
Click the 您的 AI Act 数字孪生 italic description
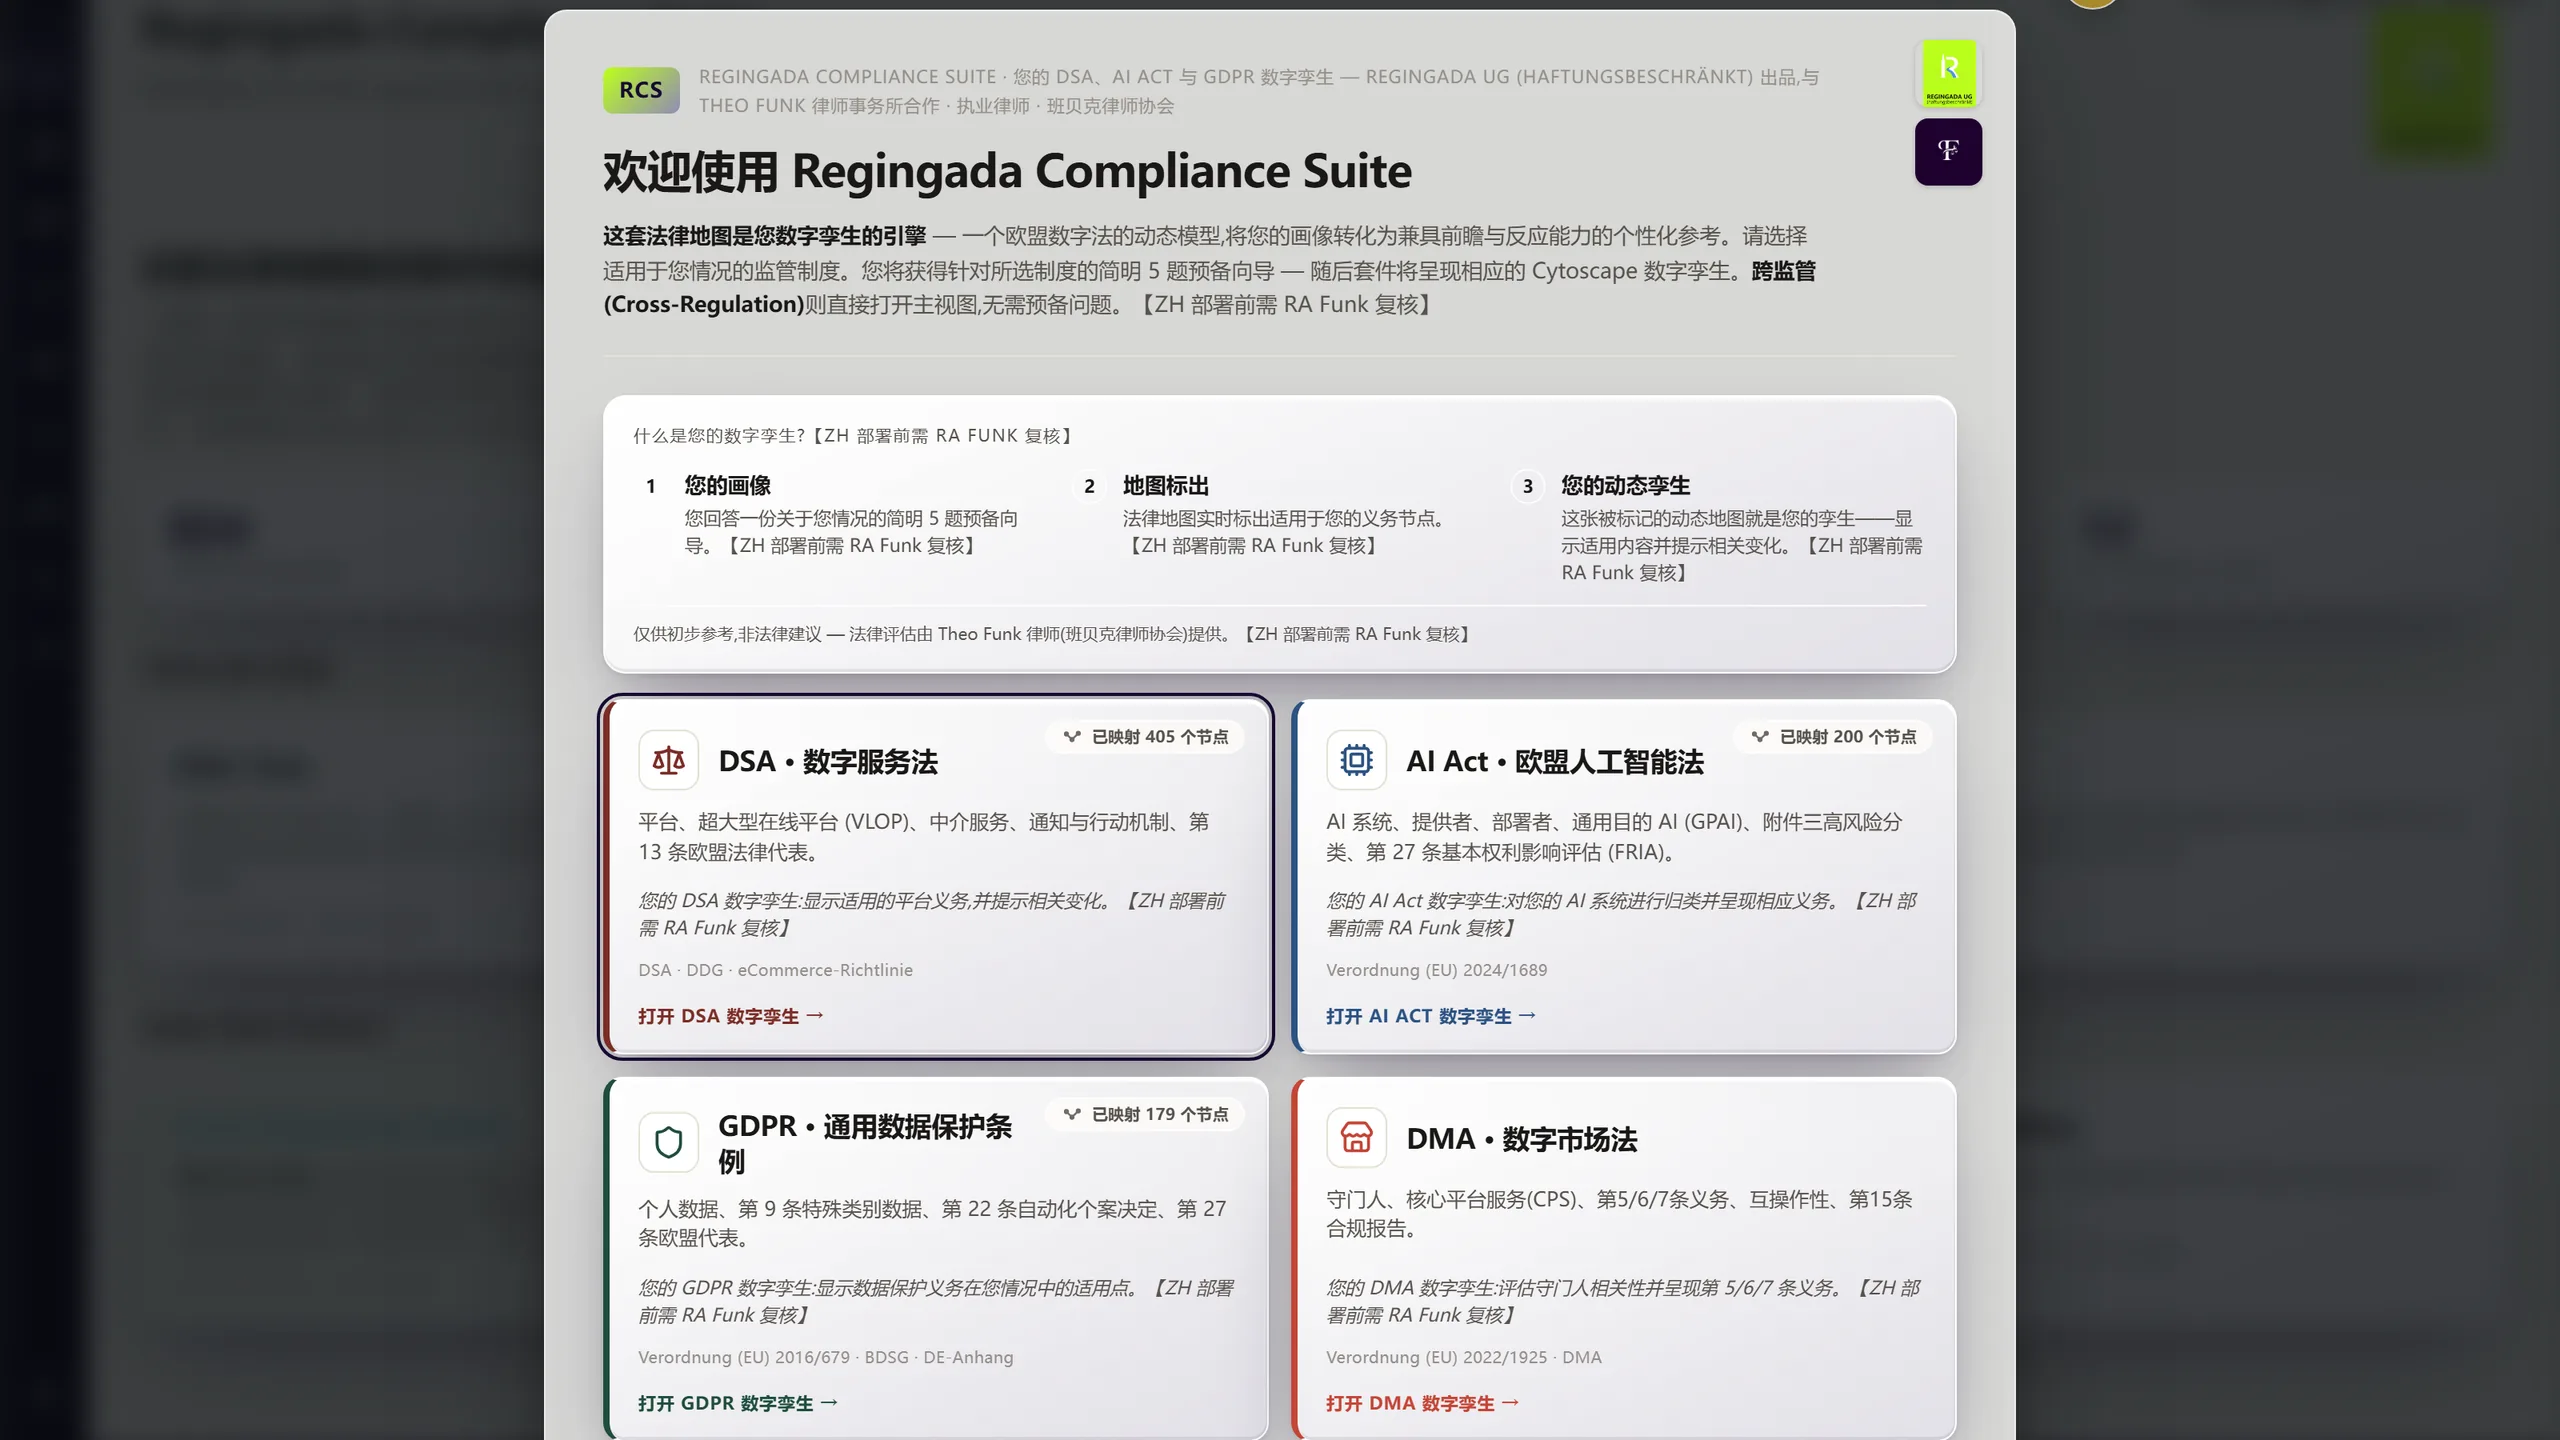point(1621,914)
